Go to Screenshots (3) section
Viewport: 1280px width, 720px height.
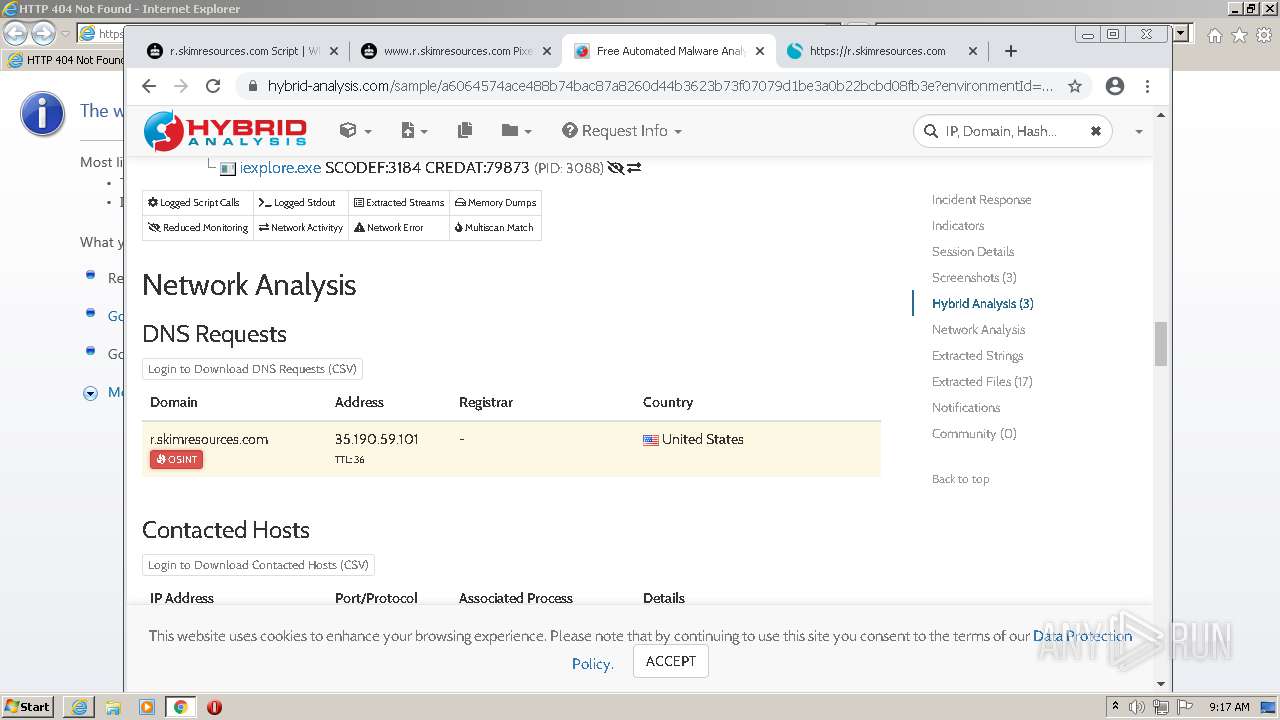(x=974, y=278)
